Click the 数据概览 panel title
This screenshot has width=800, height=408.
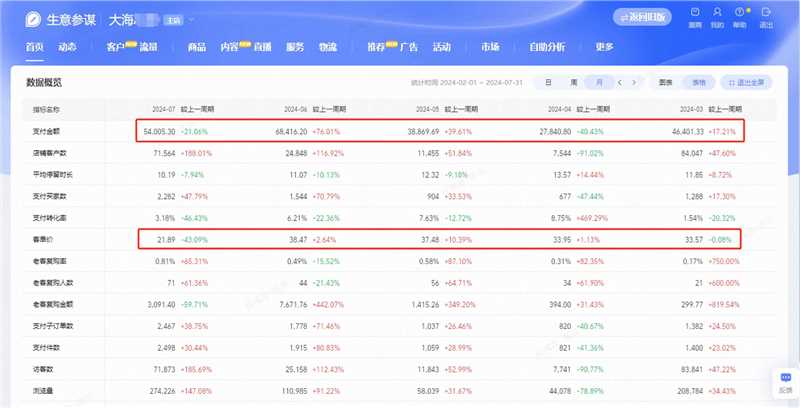pyautogui.click(x=44, y=83)
